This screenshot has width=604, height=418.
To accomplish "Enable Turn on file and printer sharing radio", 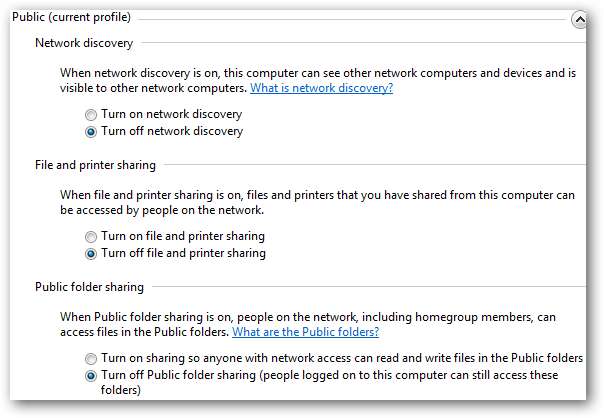I will coord(92,237).
